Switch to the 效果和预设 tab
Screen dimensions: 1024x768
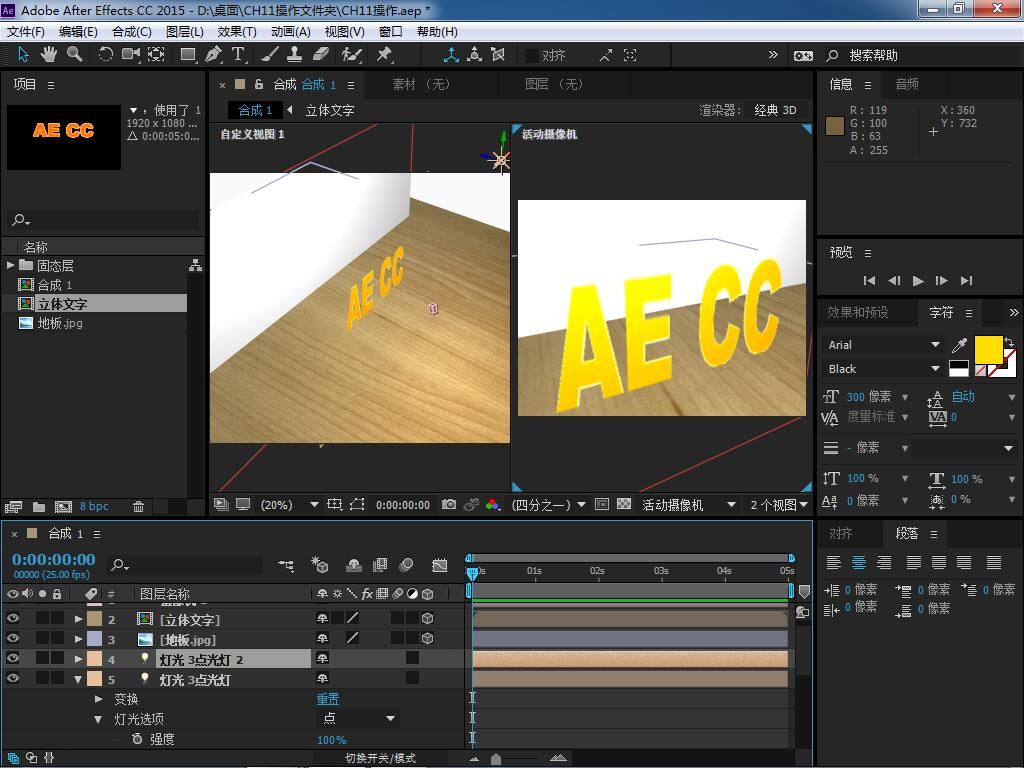[x=857, y=312]
